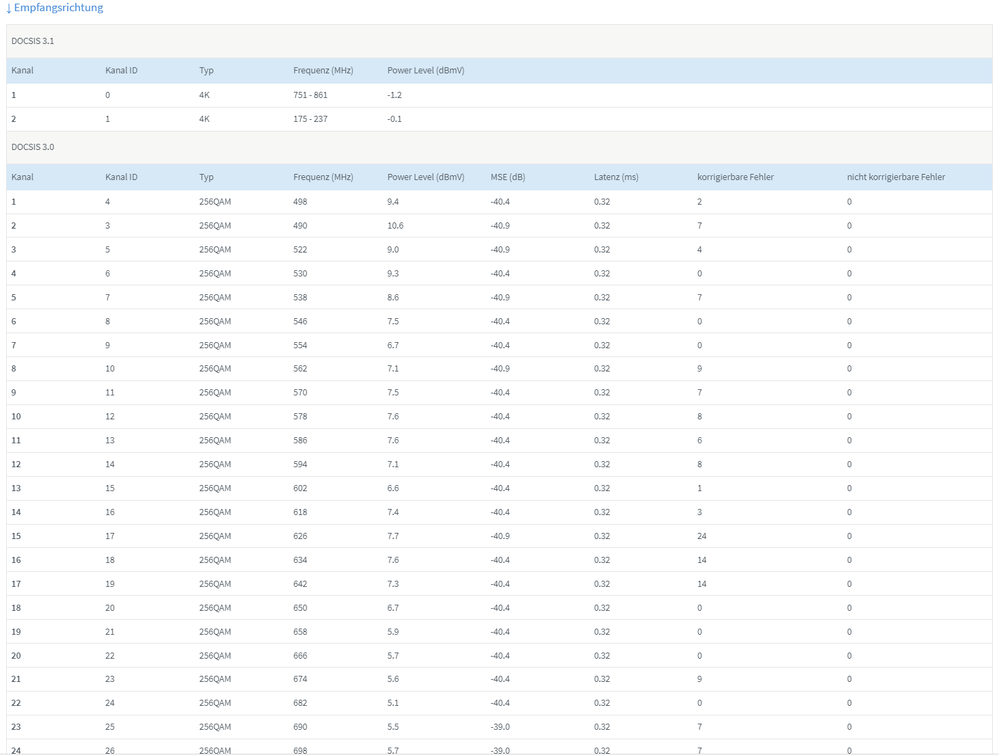Click the korrigierbare Fehler column header
Screen dimensions: 999x756
tap(735, 177)
